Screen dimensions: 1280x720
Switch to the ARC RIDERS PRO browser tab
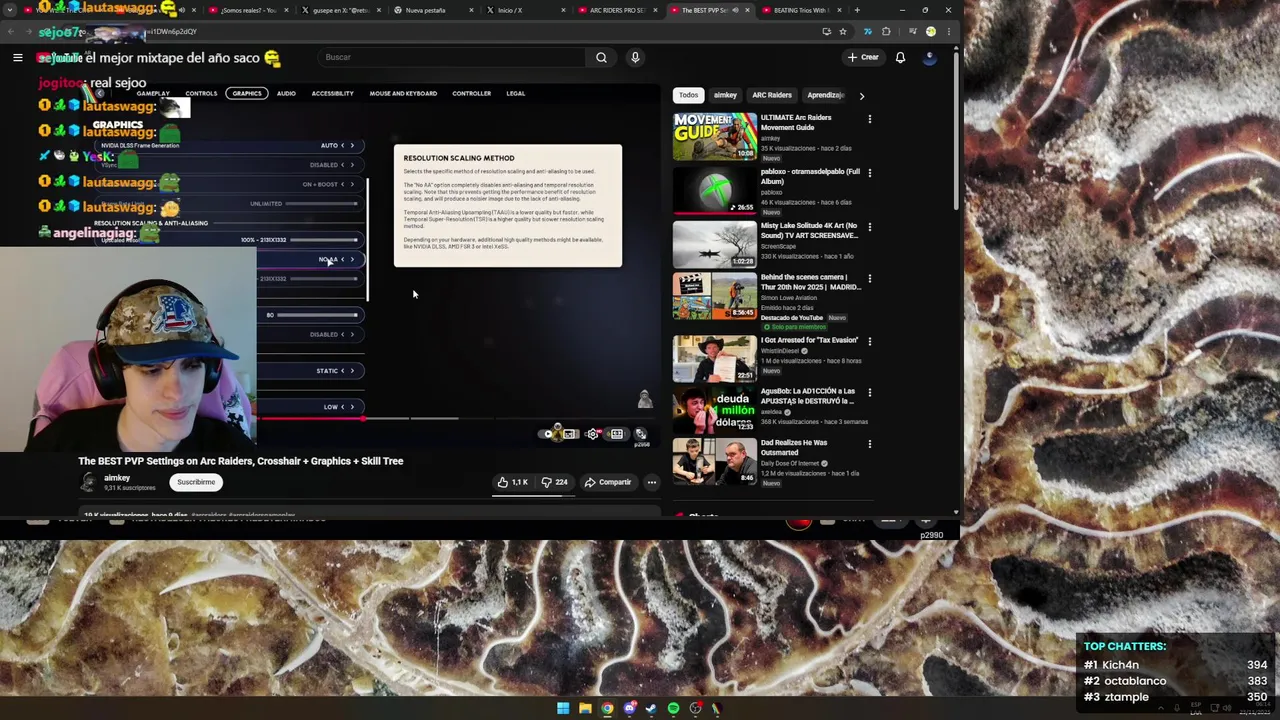pos(615,10)
